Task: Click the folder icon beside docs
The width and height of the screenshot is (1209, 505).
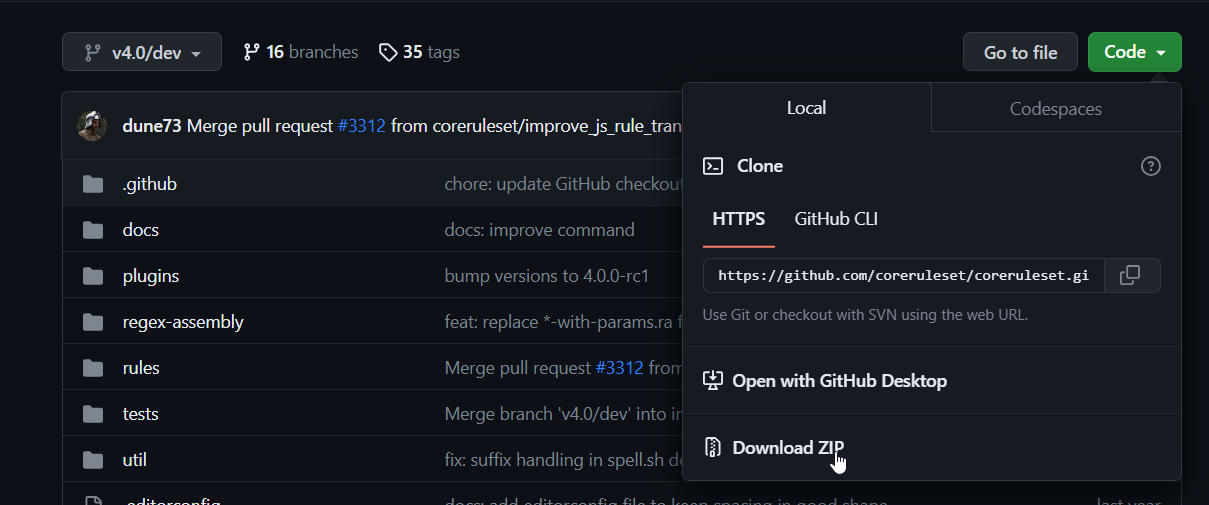Action: click(x=93, y=230)
